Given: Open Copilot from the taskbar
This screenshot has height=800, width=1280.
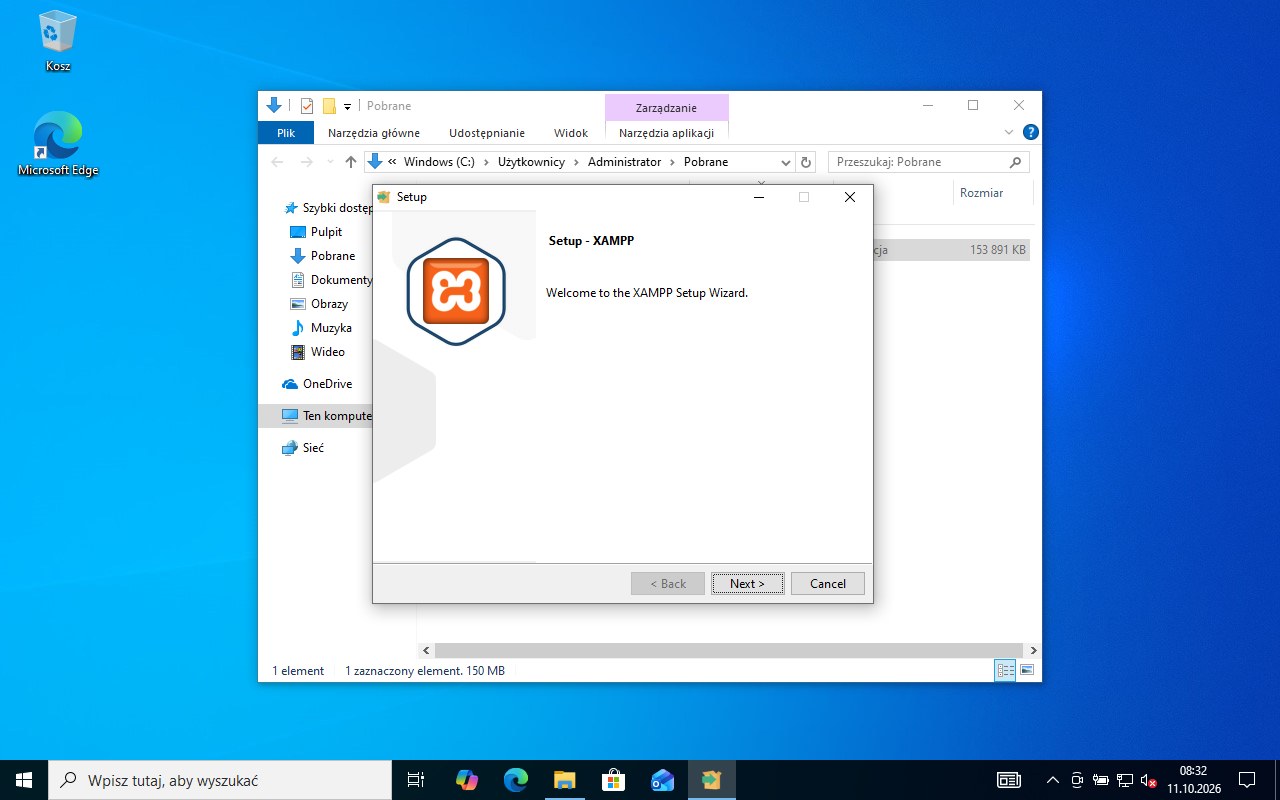Looking at the screenshot, I should 466,780.
